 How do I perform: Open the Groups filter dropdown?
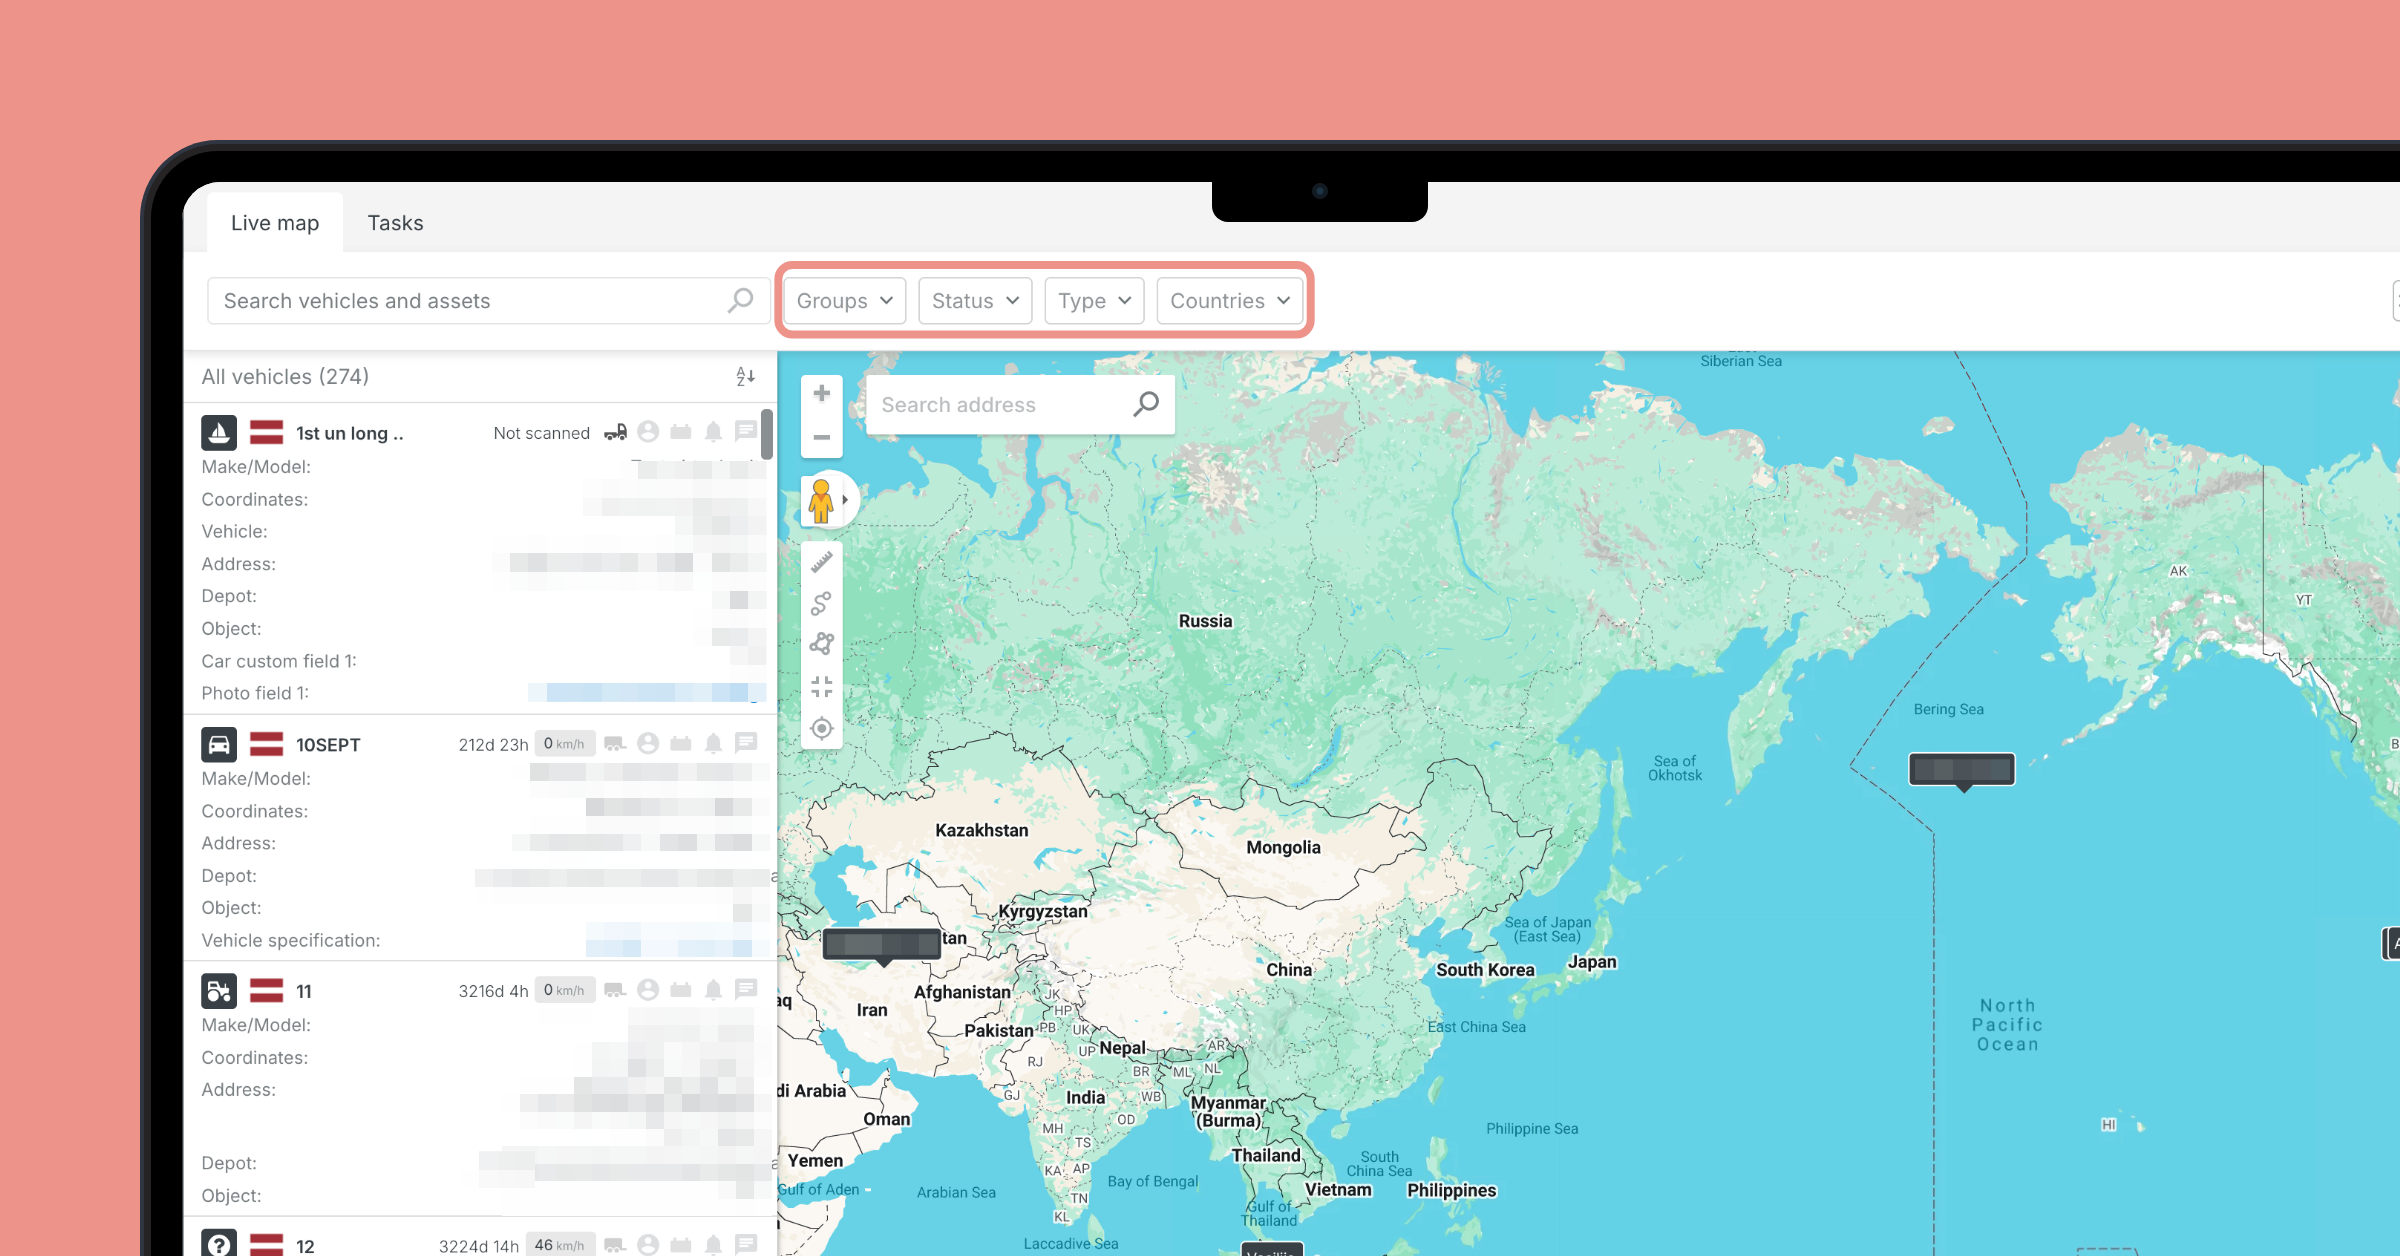pos(844,301)
